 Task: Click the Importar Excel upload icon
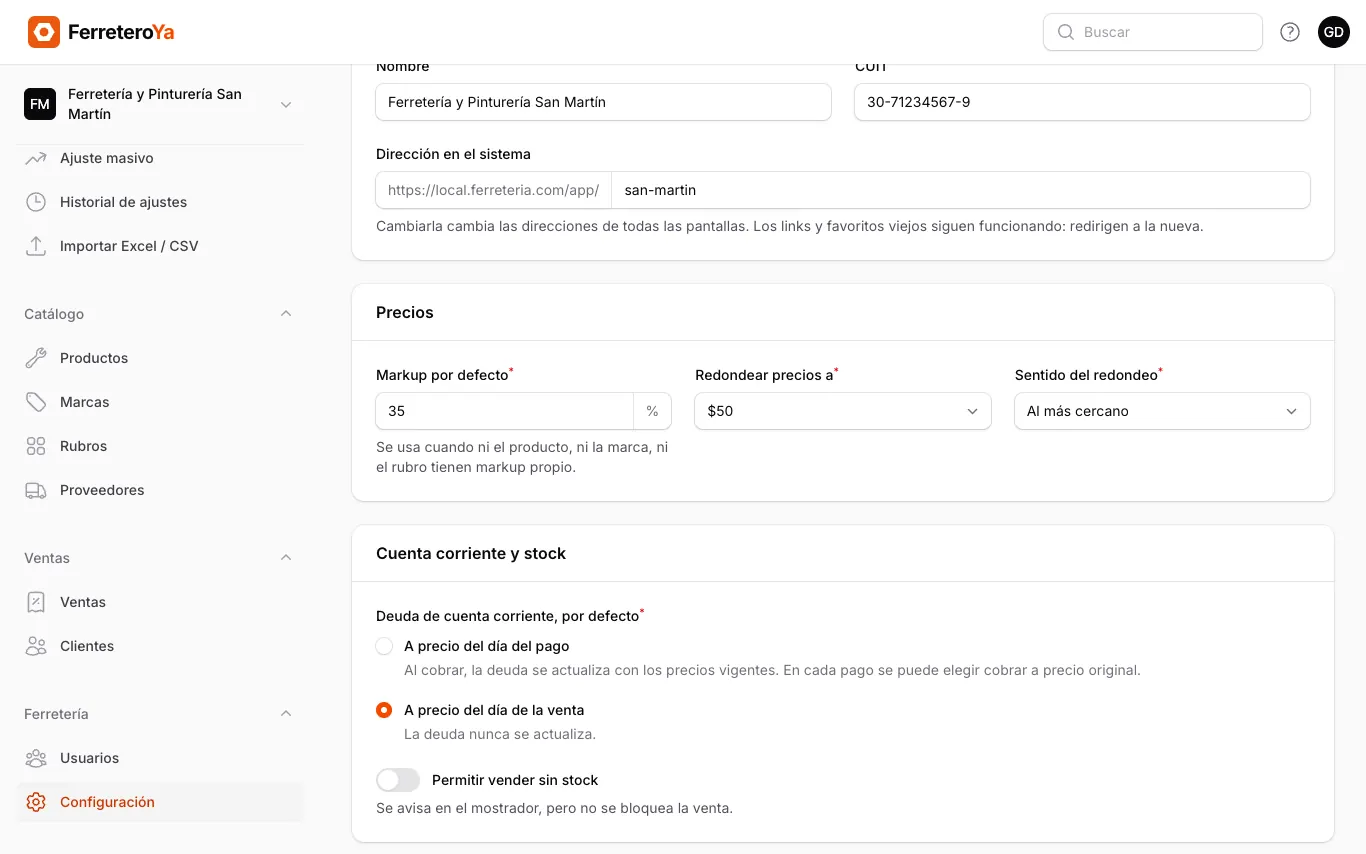(36, 246)
